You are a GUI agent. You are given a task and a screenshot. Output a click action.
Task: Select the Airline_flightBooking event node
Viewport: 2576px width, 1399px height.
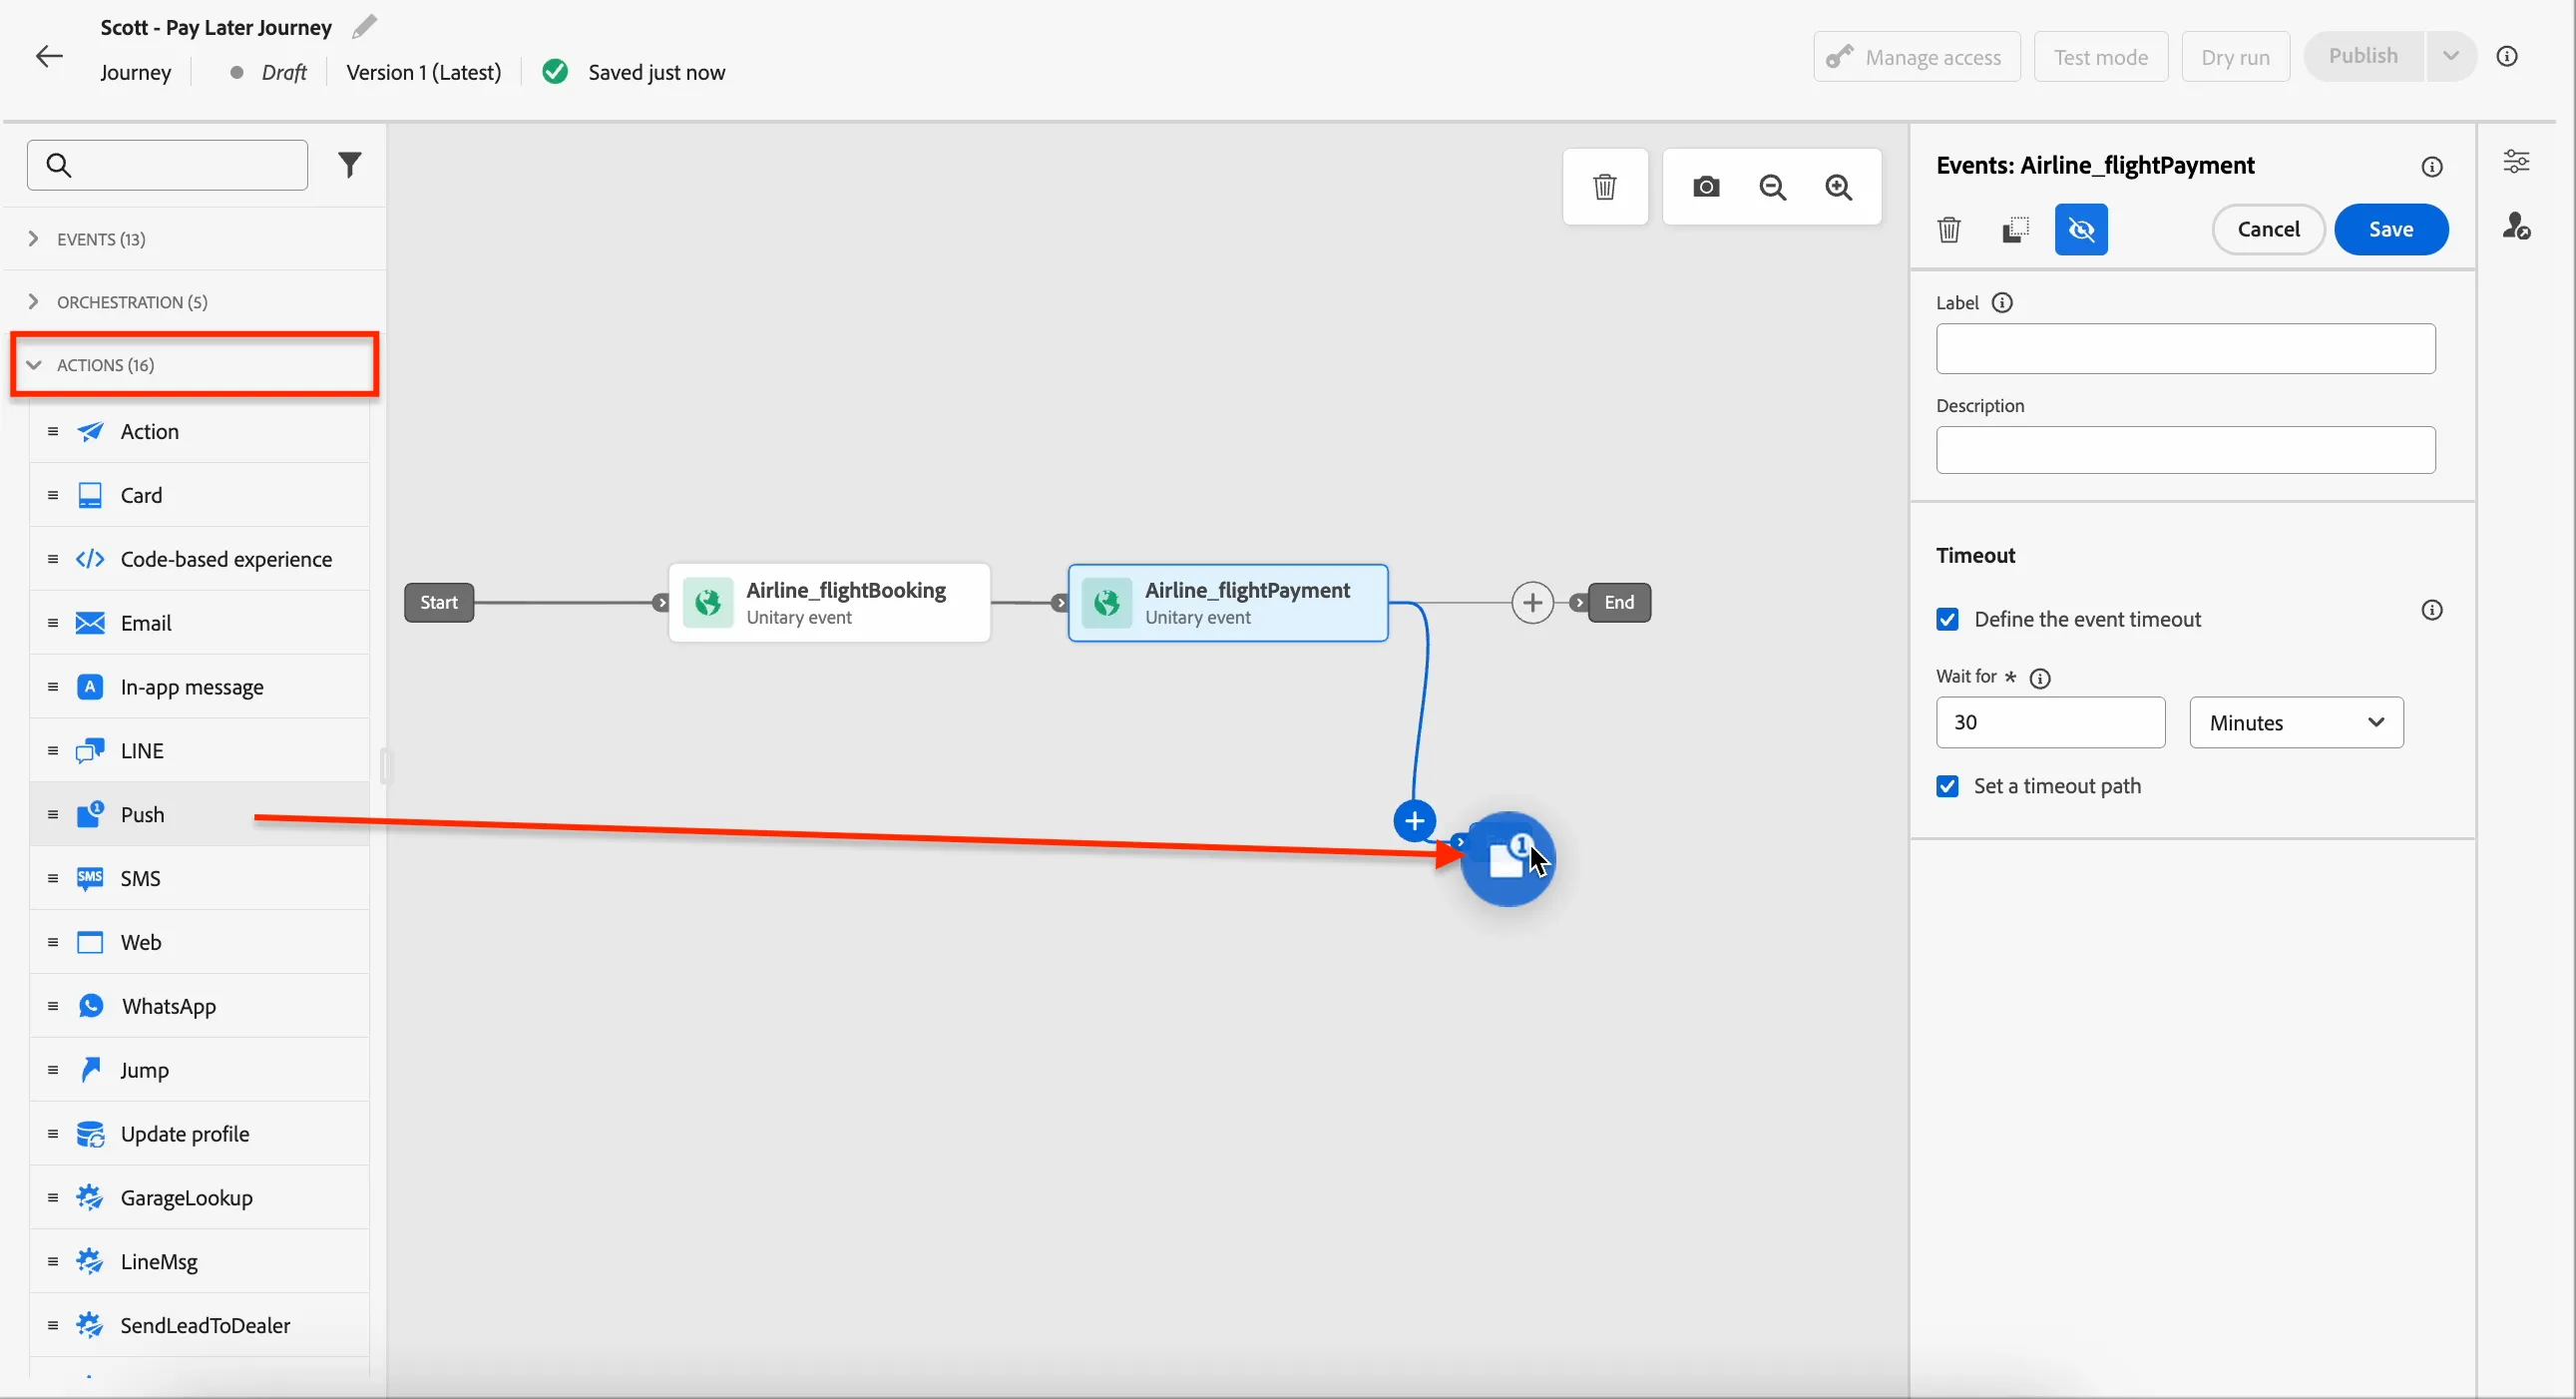point(829,602)
